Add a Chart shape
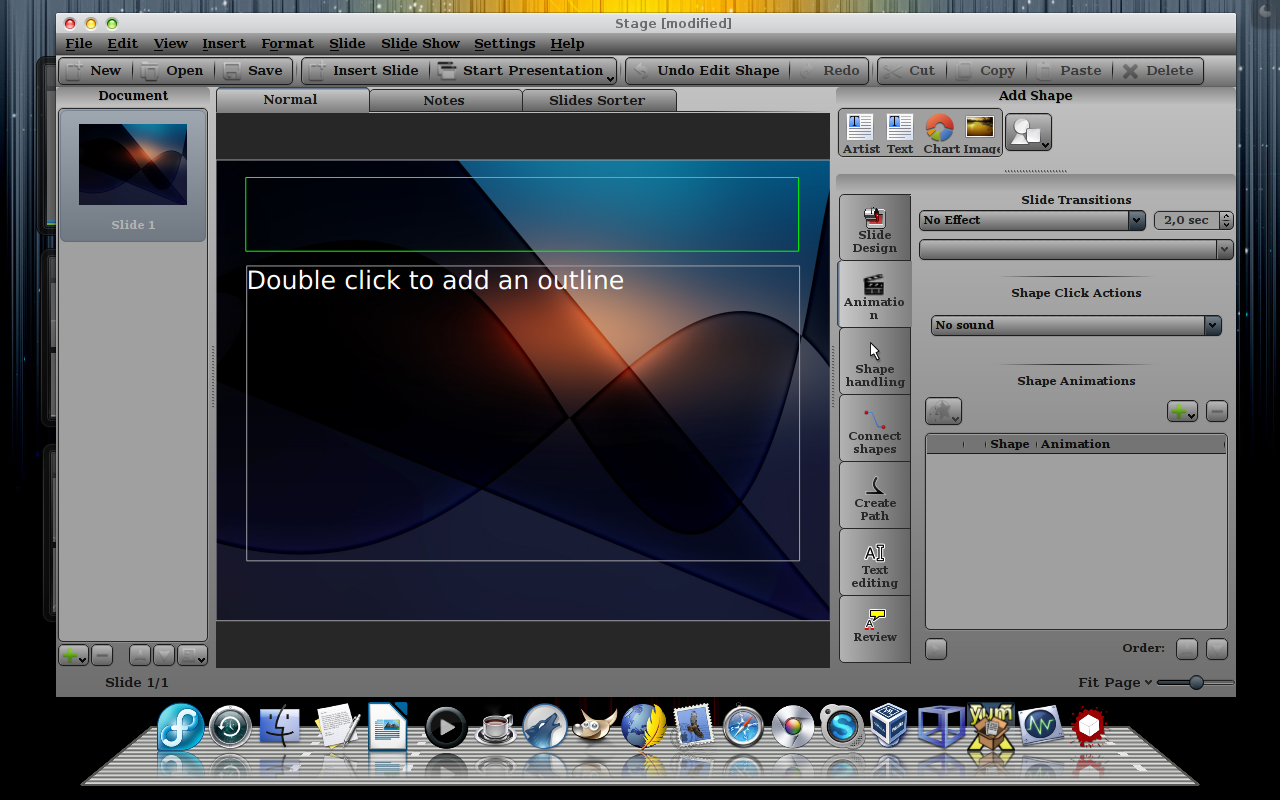Screen dimensions: 1280x800 [x=940, y=134]
